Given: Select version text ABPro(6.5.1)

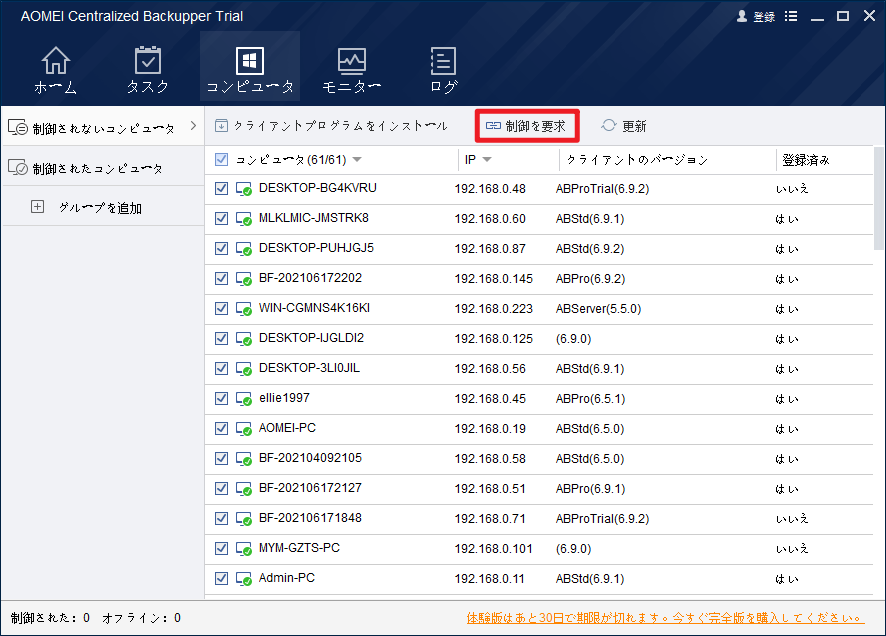Looking at the screenshot, I should [x=590, y=399].
